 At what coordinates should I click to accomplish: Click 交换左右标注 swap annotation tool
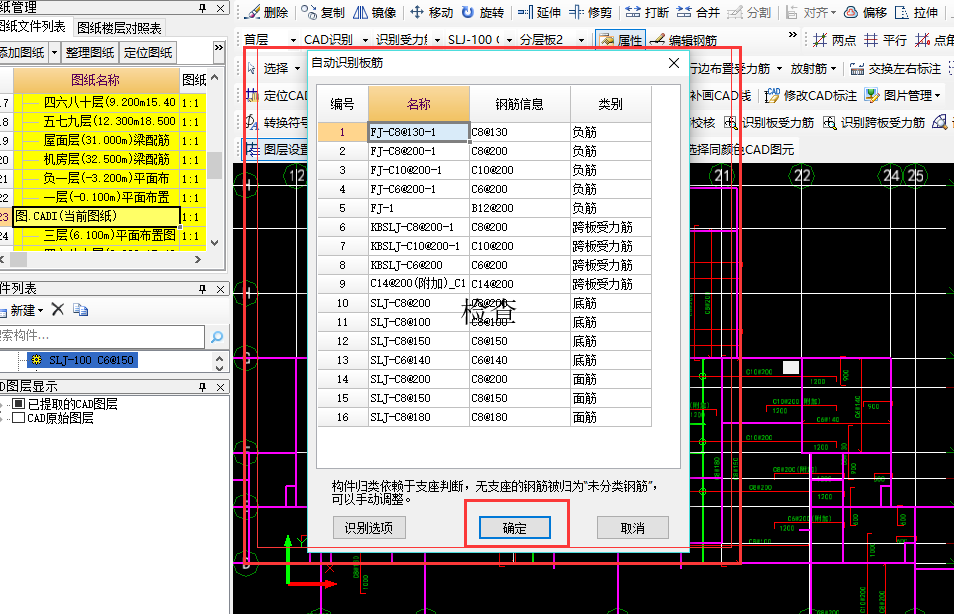point(895,69)
